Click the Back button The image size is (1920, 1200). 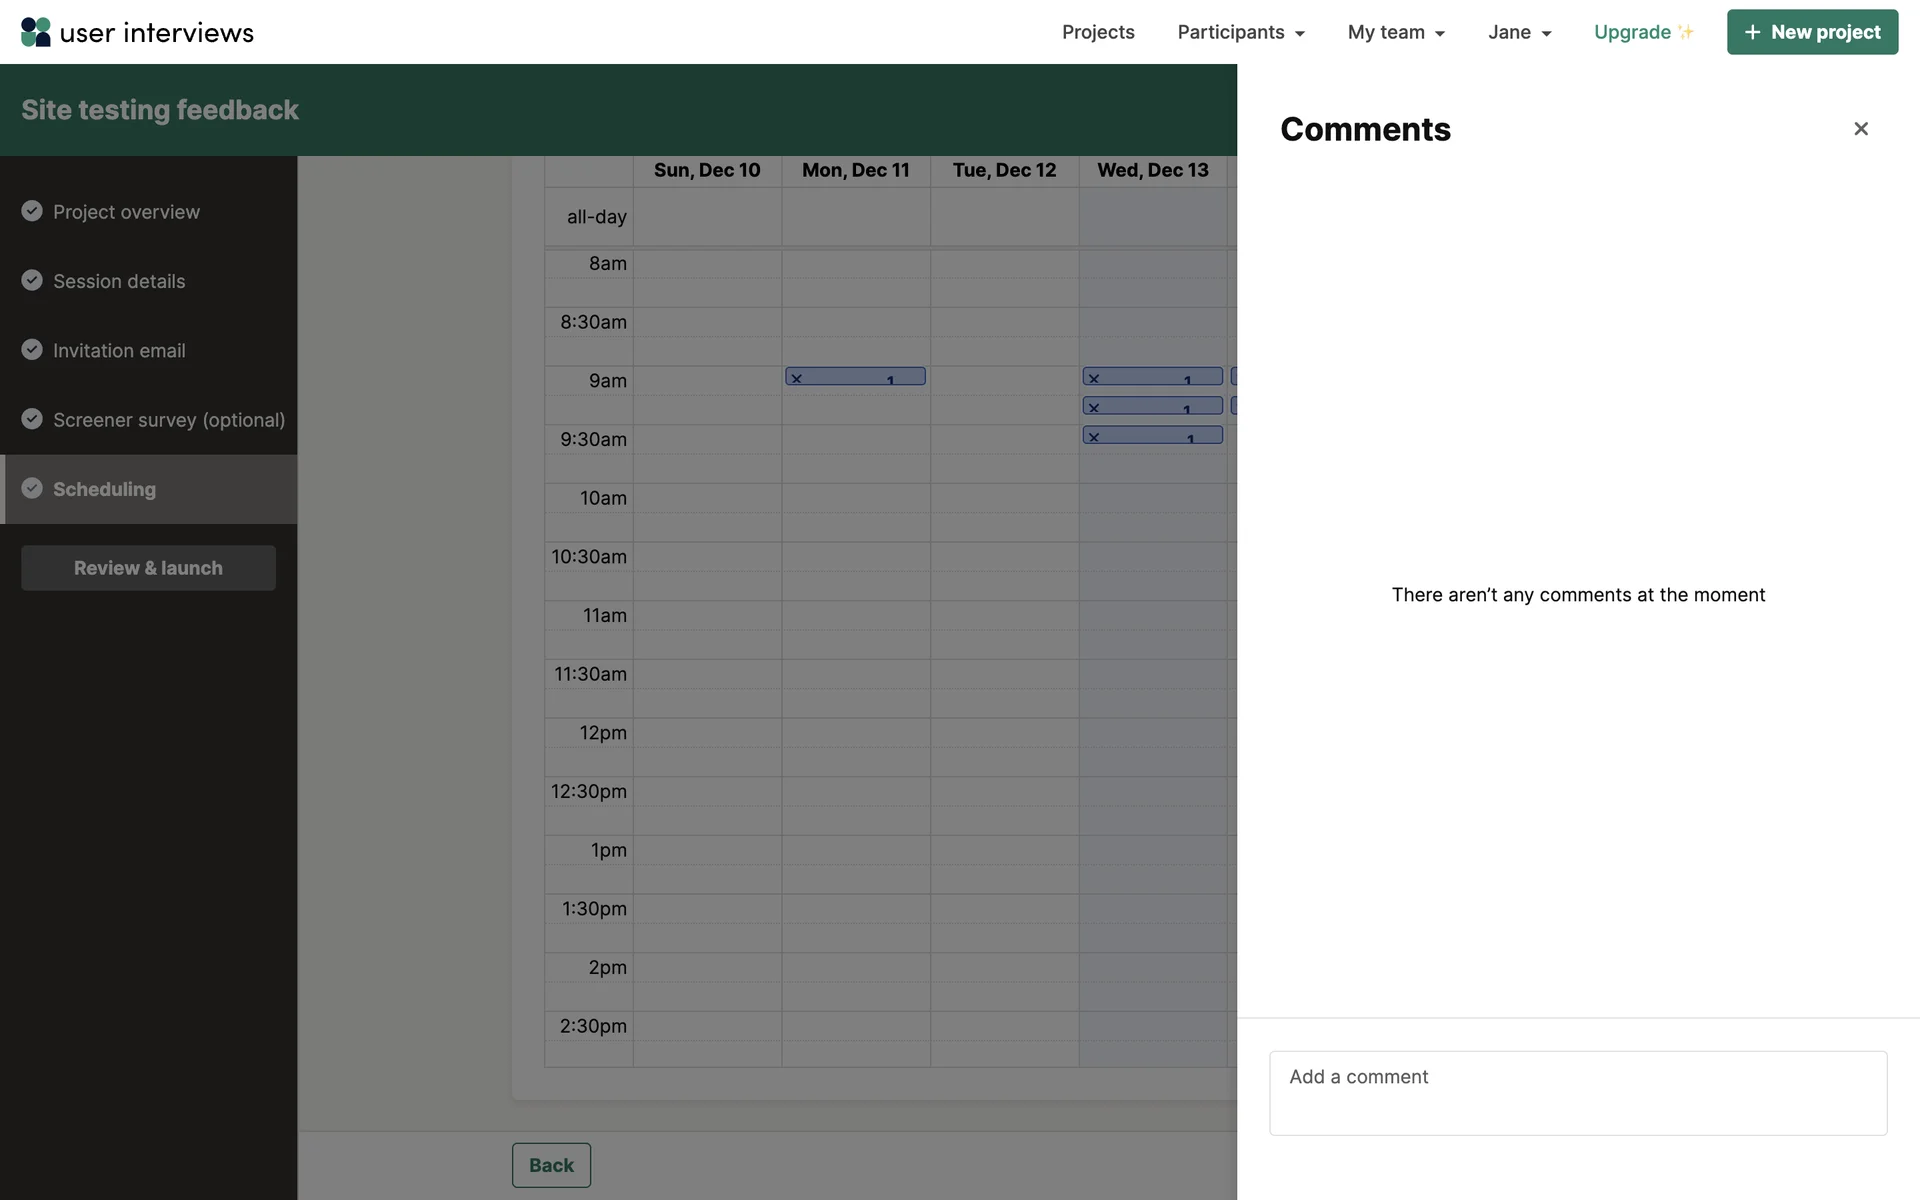click(551, 1165)
